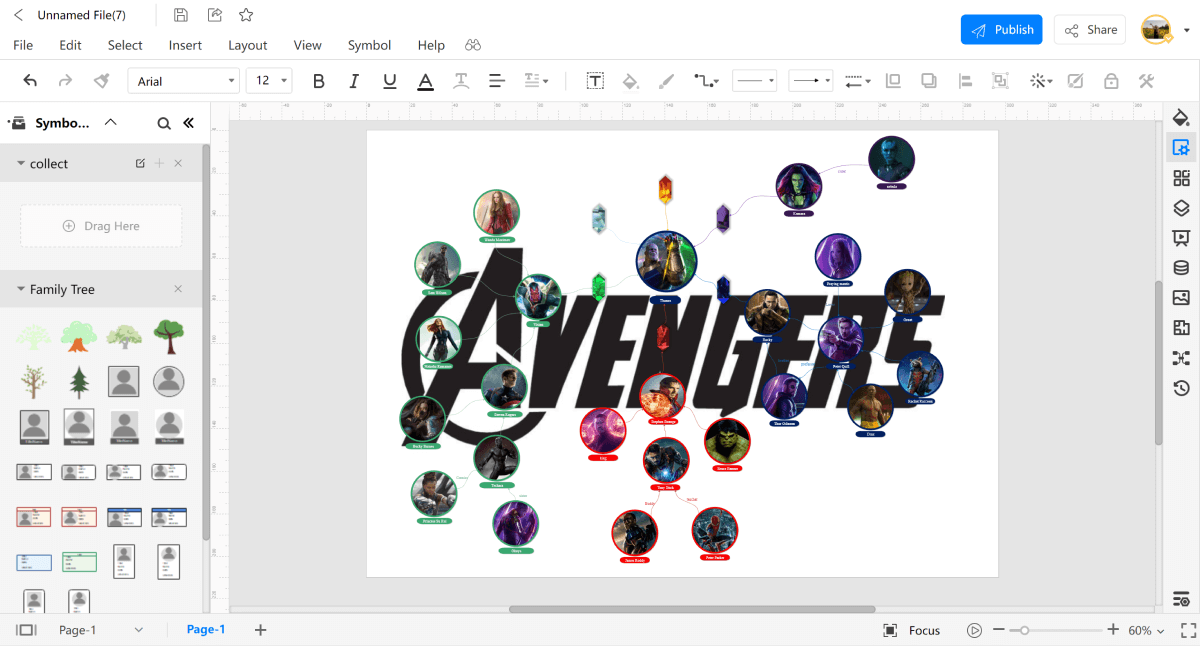Open the Insert menu
Viewport: 1200px width, 646px height.
coord(185,45)
